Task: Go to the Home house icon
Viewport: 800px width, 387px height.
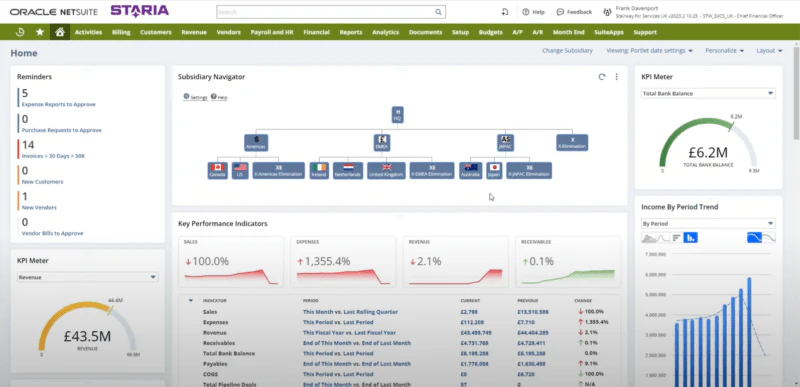Action: point(60,32)
